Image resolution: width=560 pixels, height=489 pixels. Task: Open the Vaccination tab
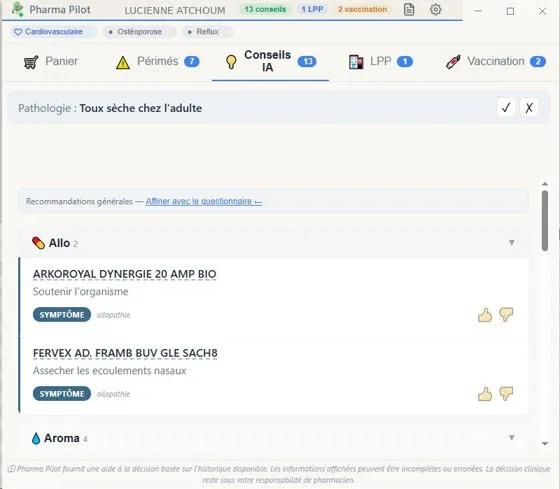coord(496,62)
